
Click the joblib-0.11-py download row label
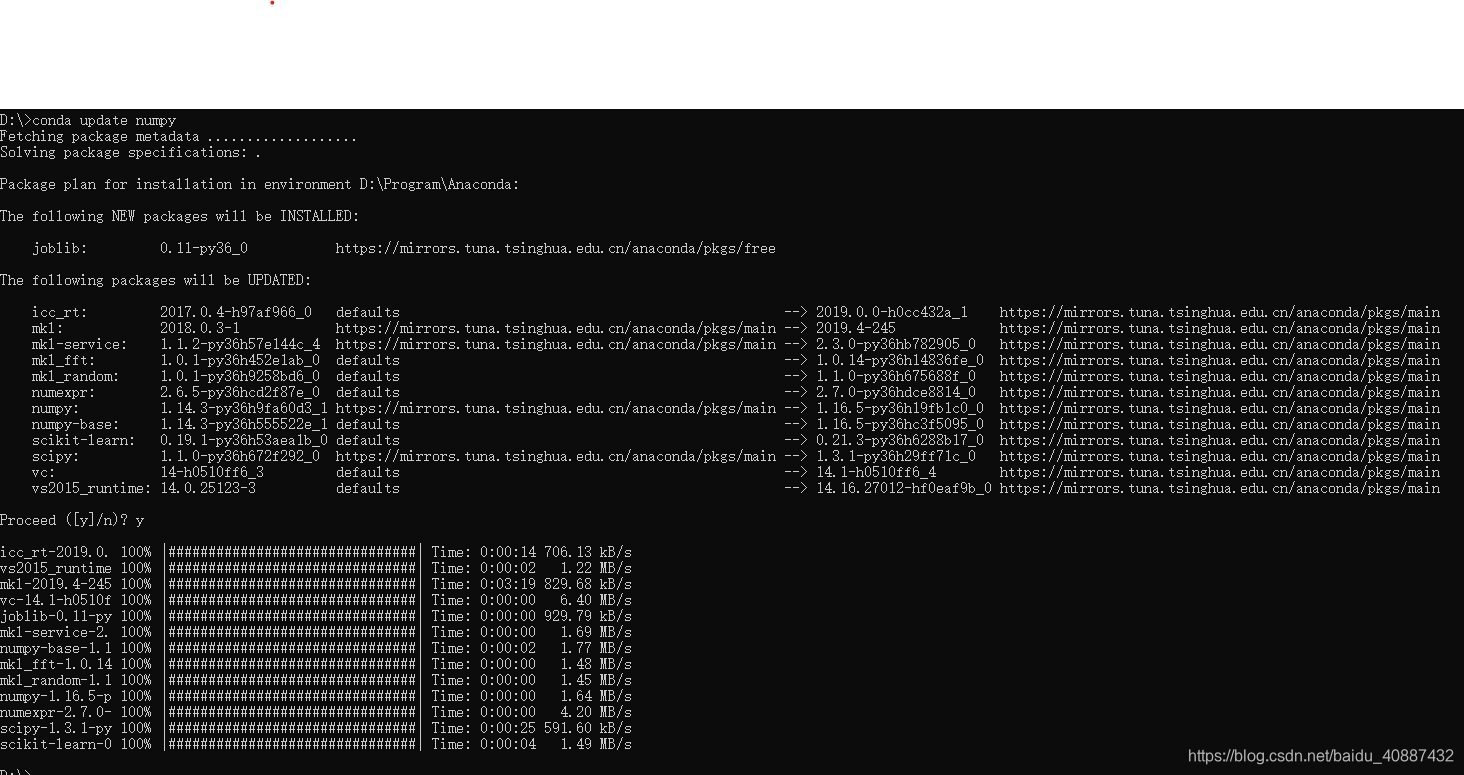click(x=56, y=616)
